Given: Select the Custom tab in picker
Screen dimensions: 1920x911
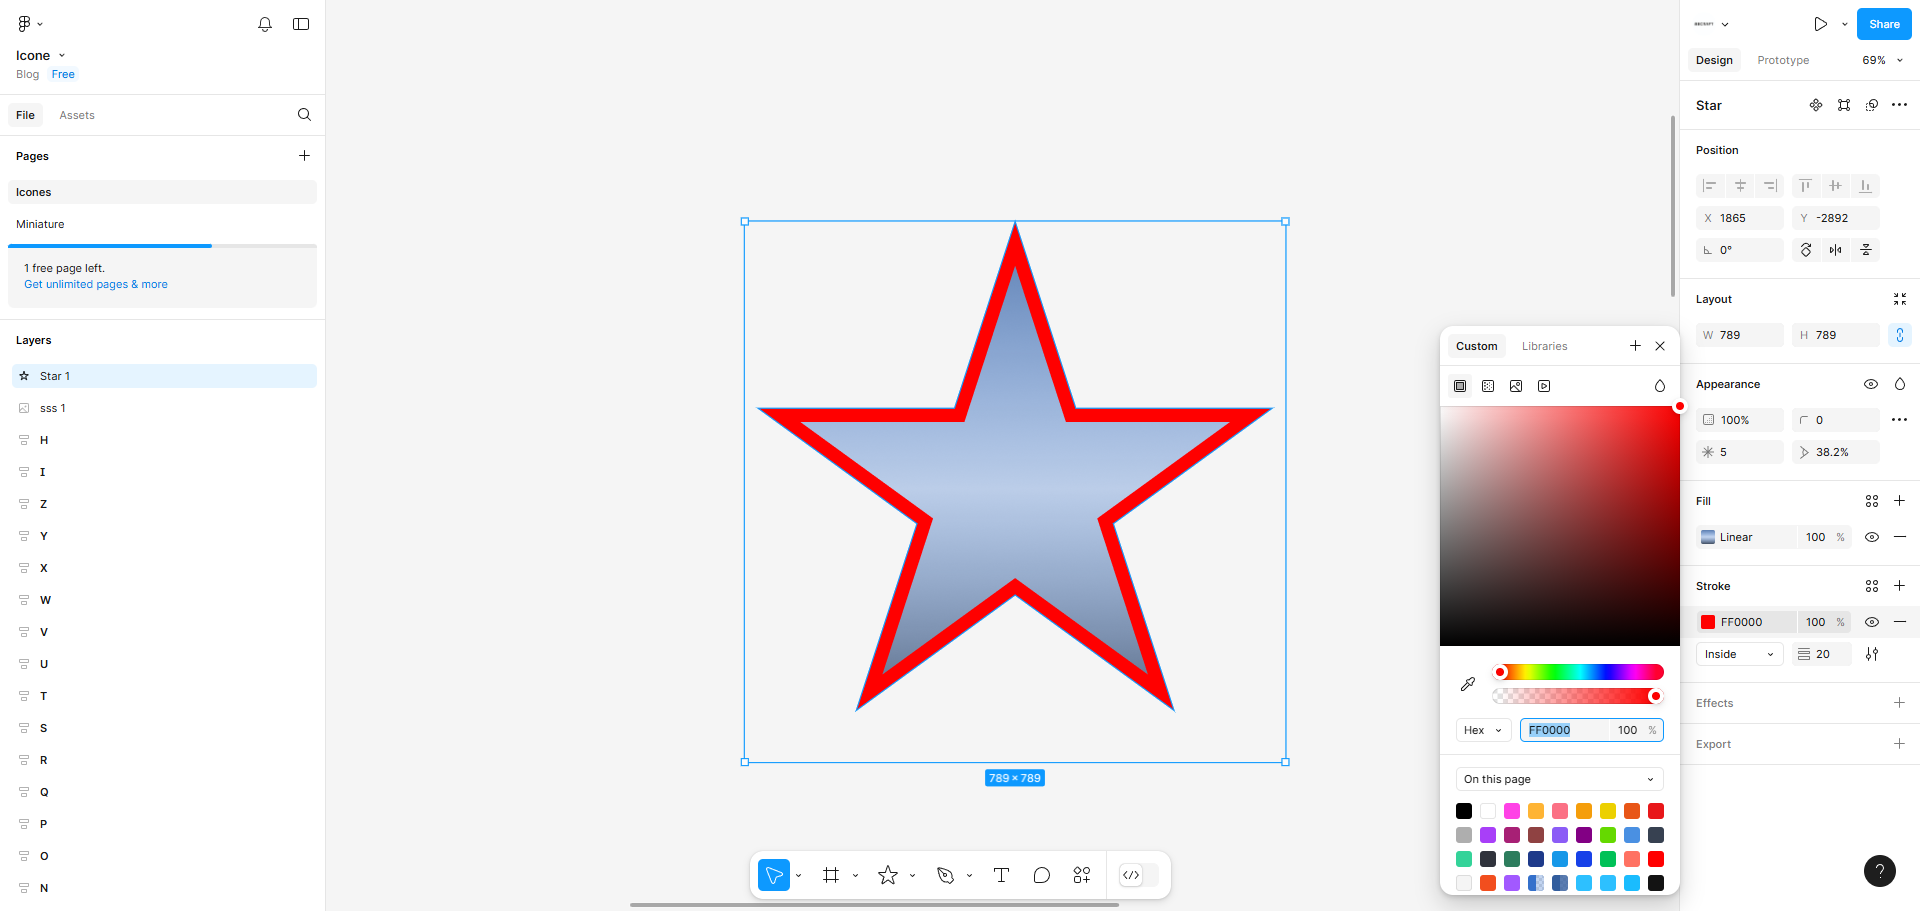Looking at the screenshot, I should 1477,346.
